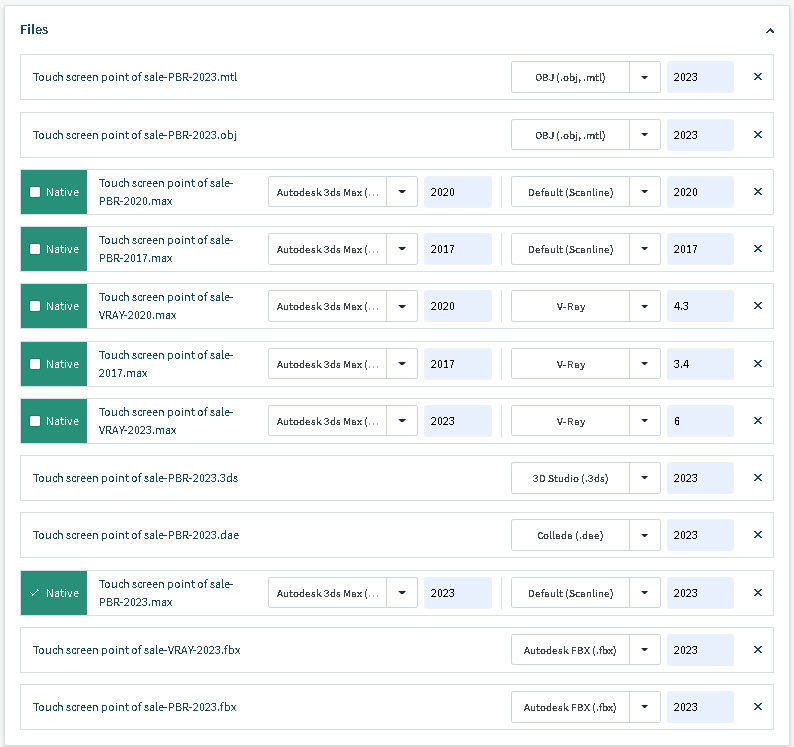Screen dimensions: 794x747
Task: Remove the PBR-2023.mtl file row
Action: click(757, 77)
